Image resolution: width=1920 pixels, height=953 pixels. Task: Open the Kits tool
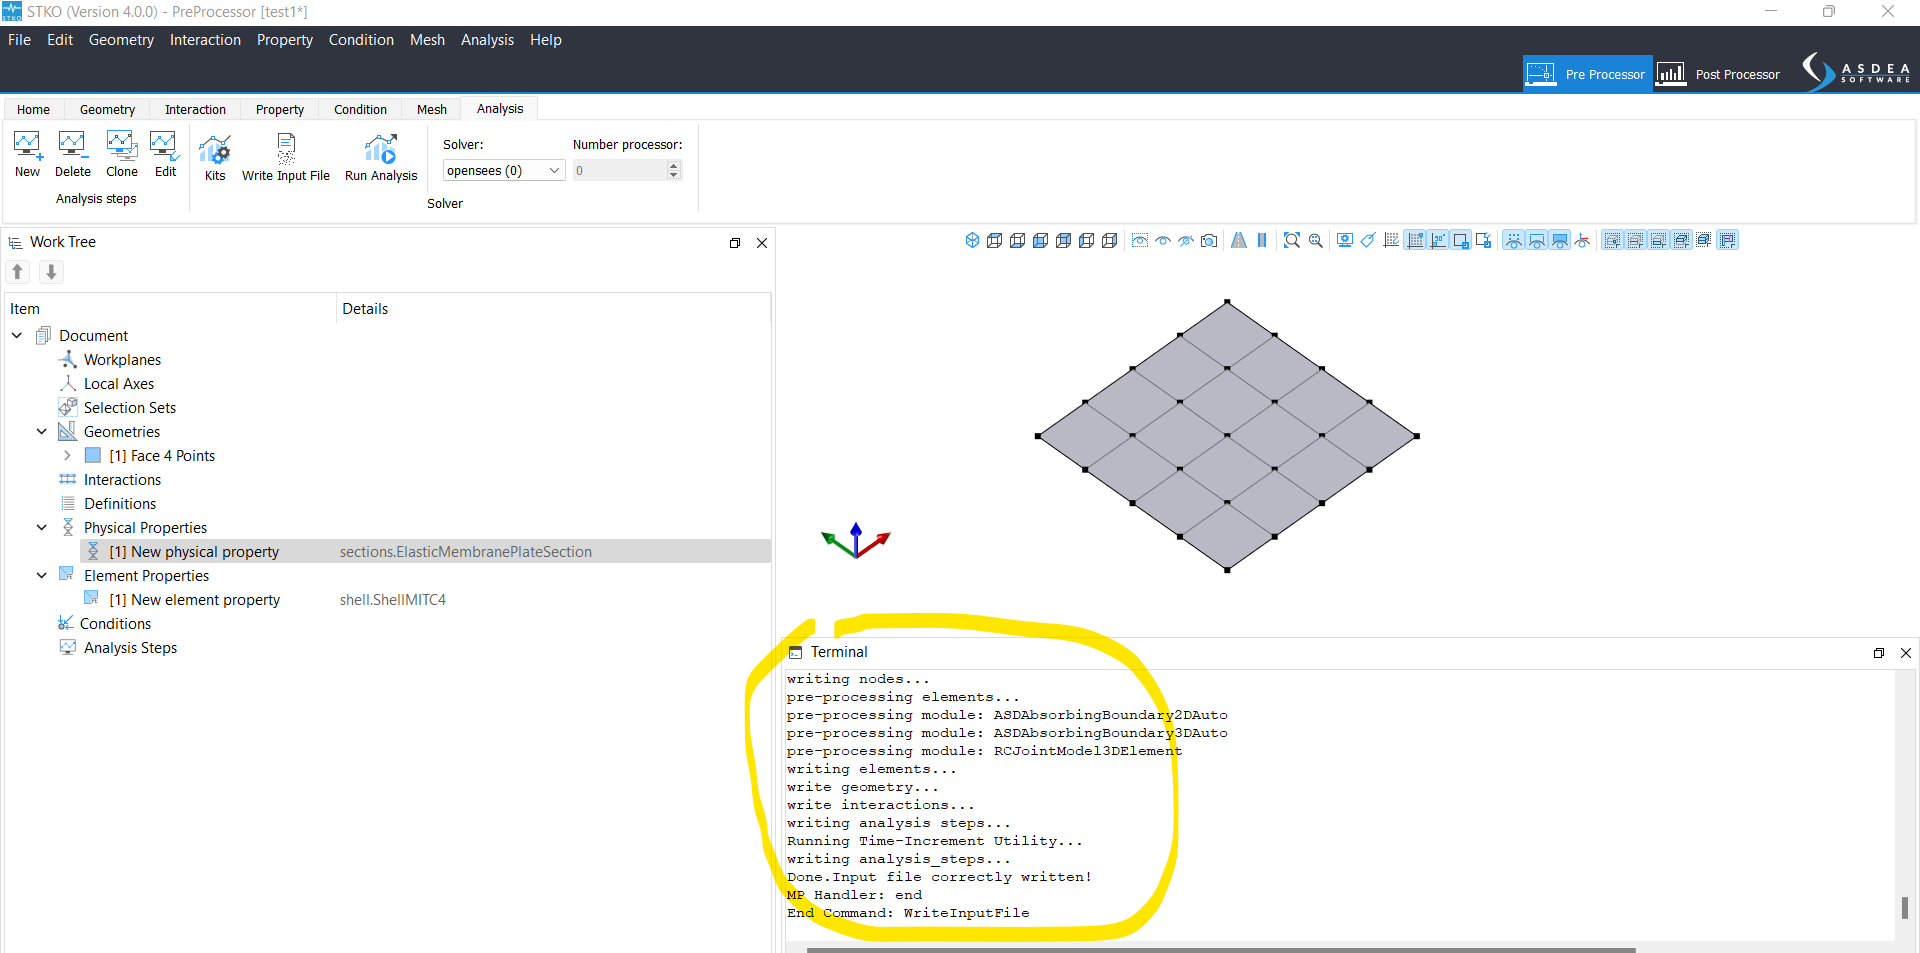click(x=215, y=158)
